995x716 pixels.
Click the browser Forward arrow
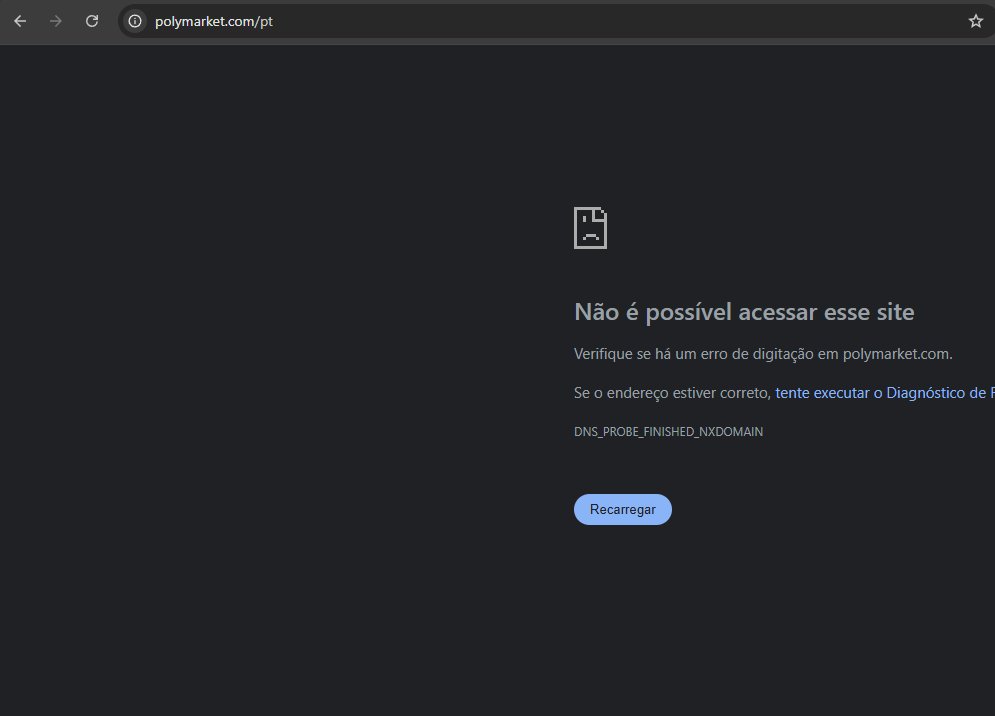tap(56, 21)
